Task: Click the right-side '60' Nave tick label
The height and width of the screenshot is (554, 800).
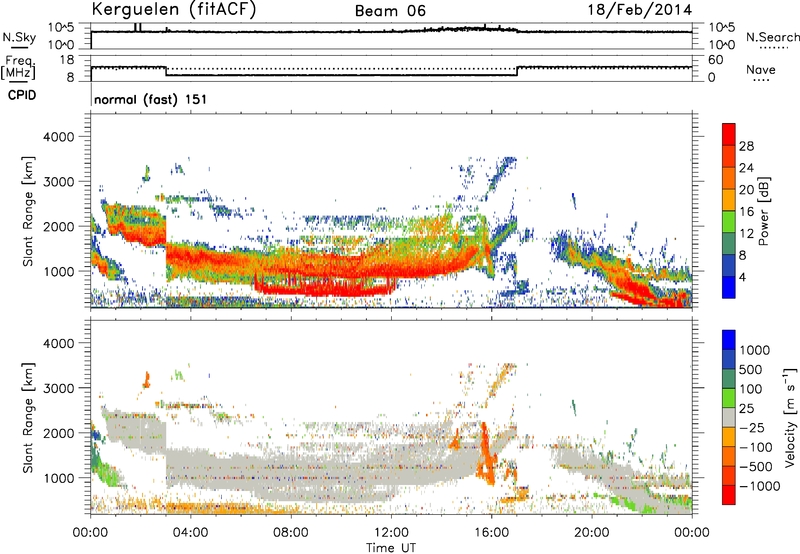Action: tap(716, 60)
